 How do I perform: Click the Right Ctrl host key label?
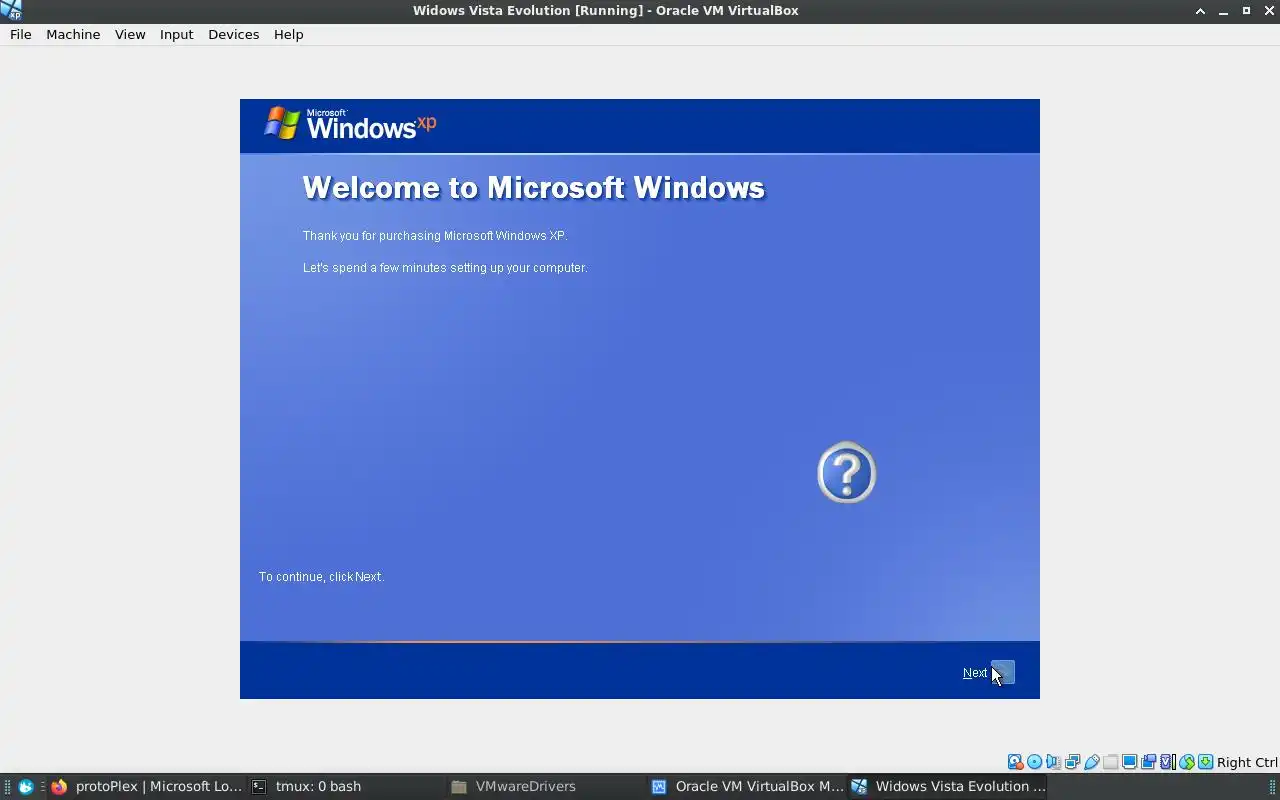pyautogui.click(x=1247, y=762)
